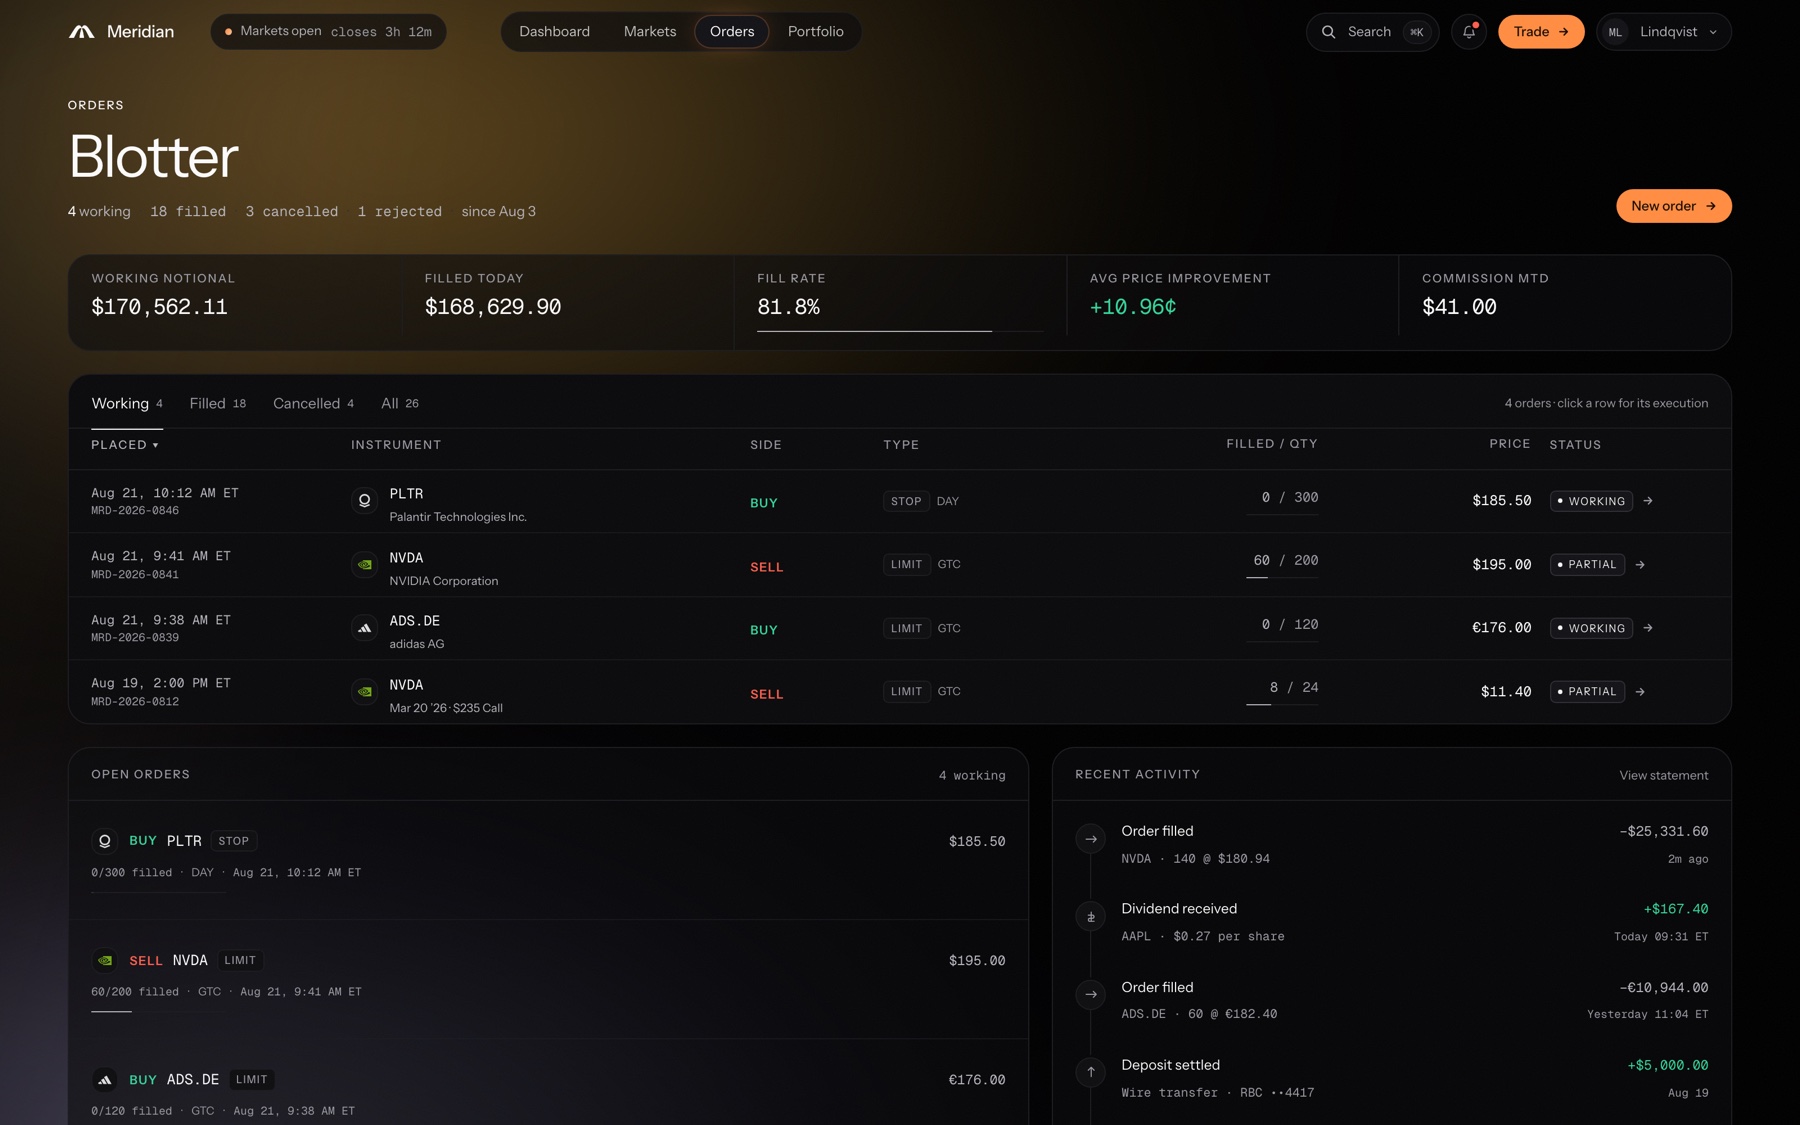Click the NVIDIA logo in order MRD-2026-0812 row
This screenshot has height=1125, width=1800.
click(x=365, y=691)
